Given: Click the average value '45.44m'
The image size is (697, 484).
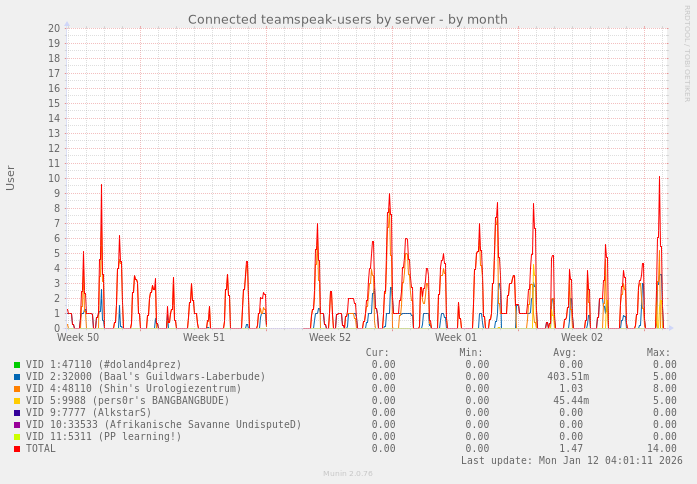Looking at the screenshot, I should pos(571,401).
